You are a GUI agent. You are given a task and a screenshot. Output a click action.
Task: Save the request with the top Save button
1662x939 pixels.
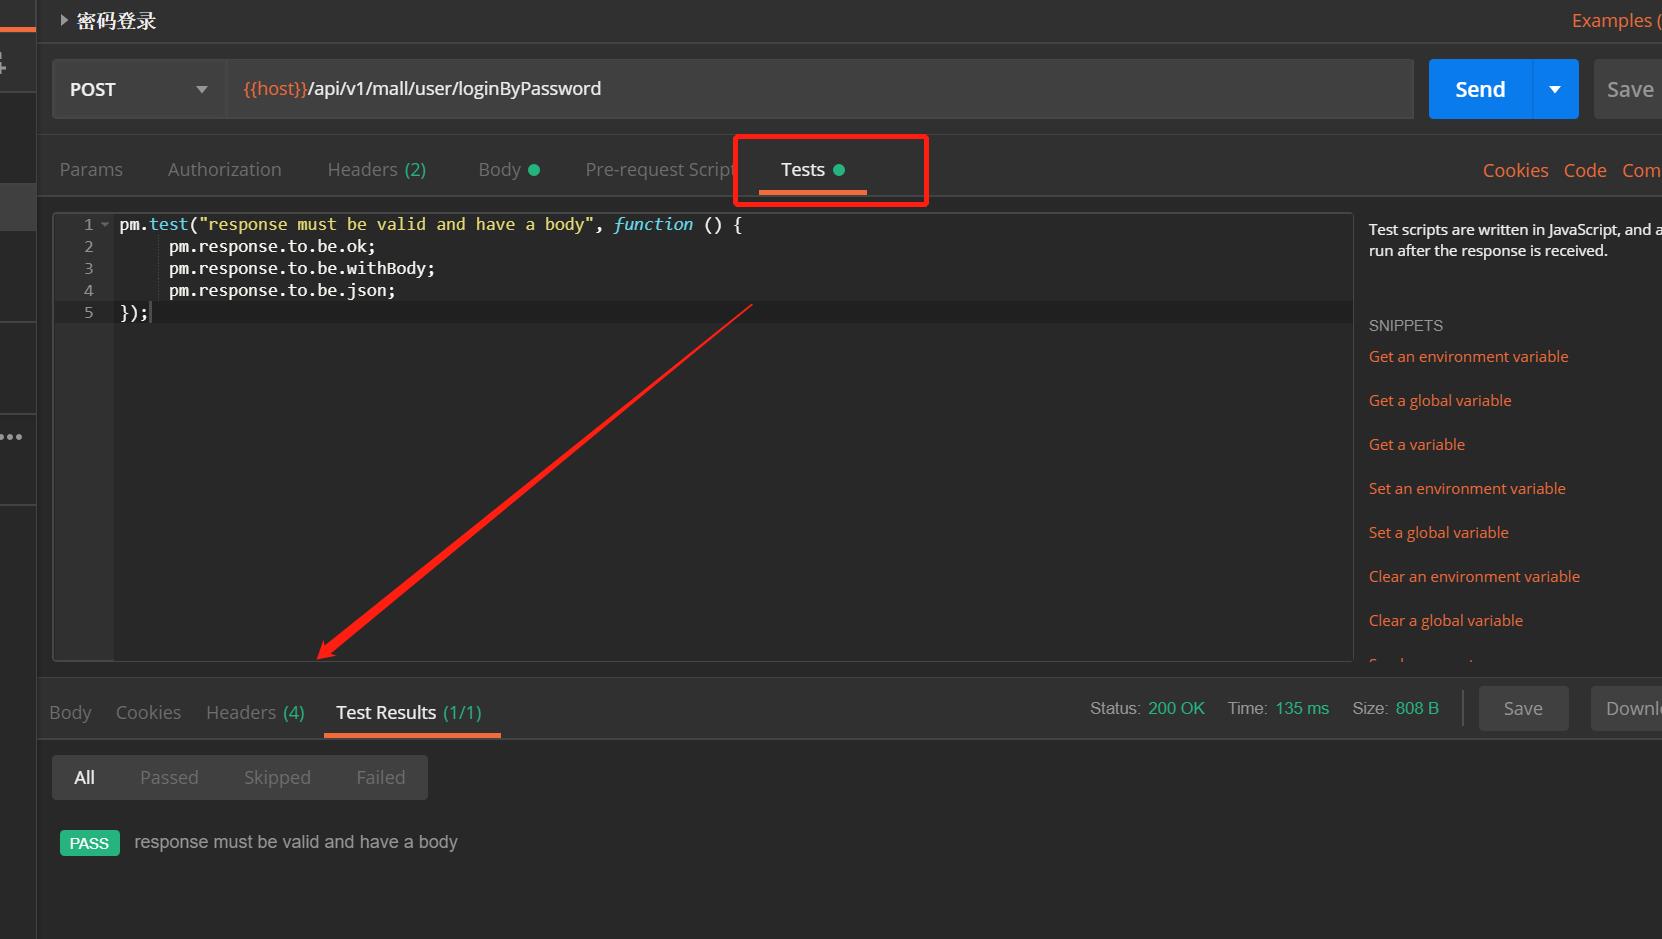click(x=1629, y=89)
